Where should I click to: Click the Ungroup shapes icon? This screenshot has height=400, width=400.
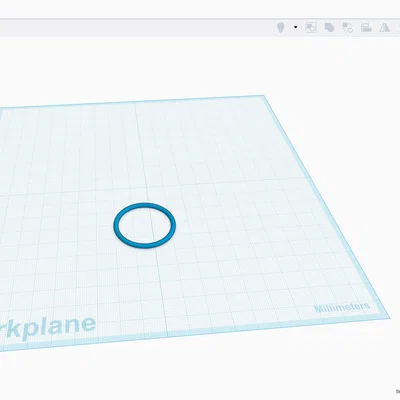tap(348, 27)
